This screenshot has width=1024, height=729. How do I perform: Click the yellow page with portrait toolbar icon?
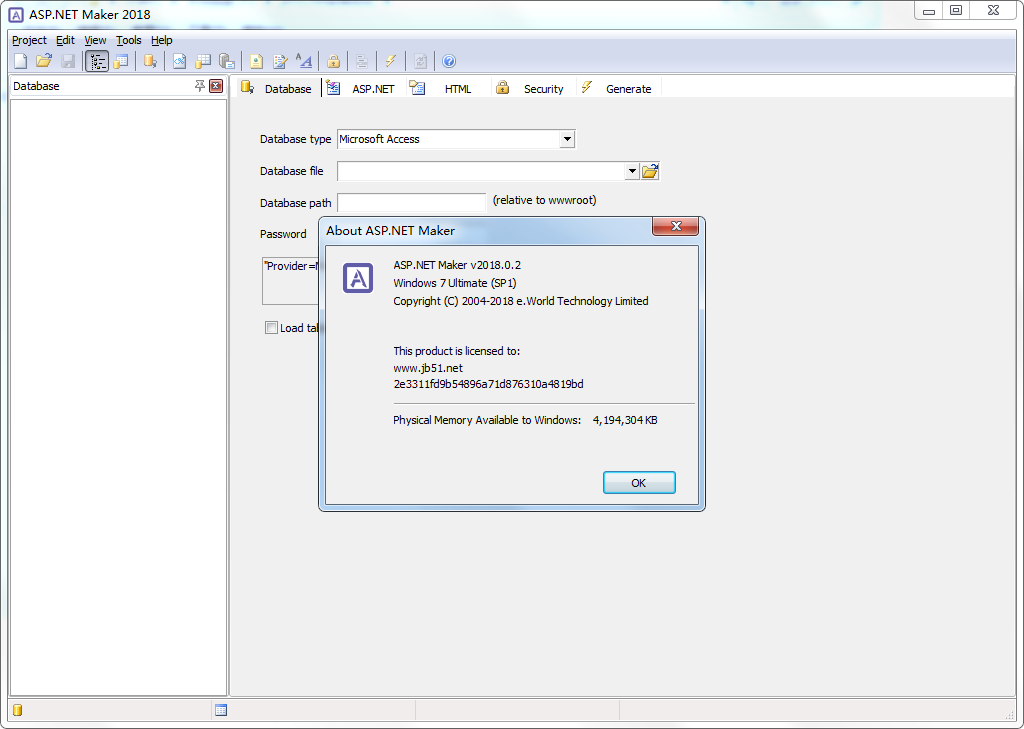pos(256,61)
